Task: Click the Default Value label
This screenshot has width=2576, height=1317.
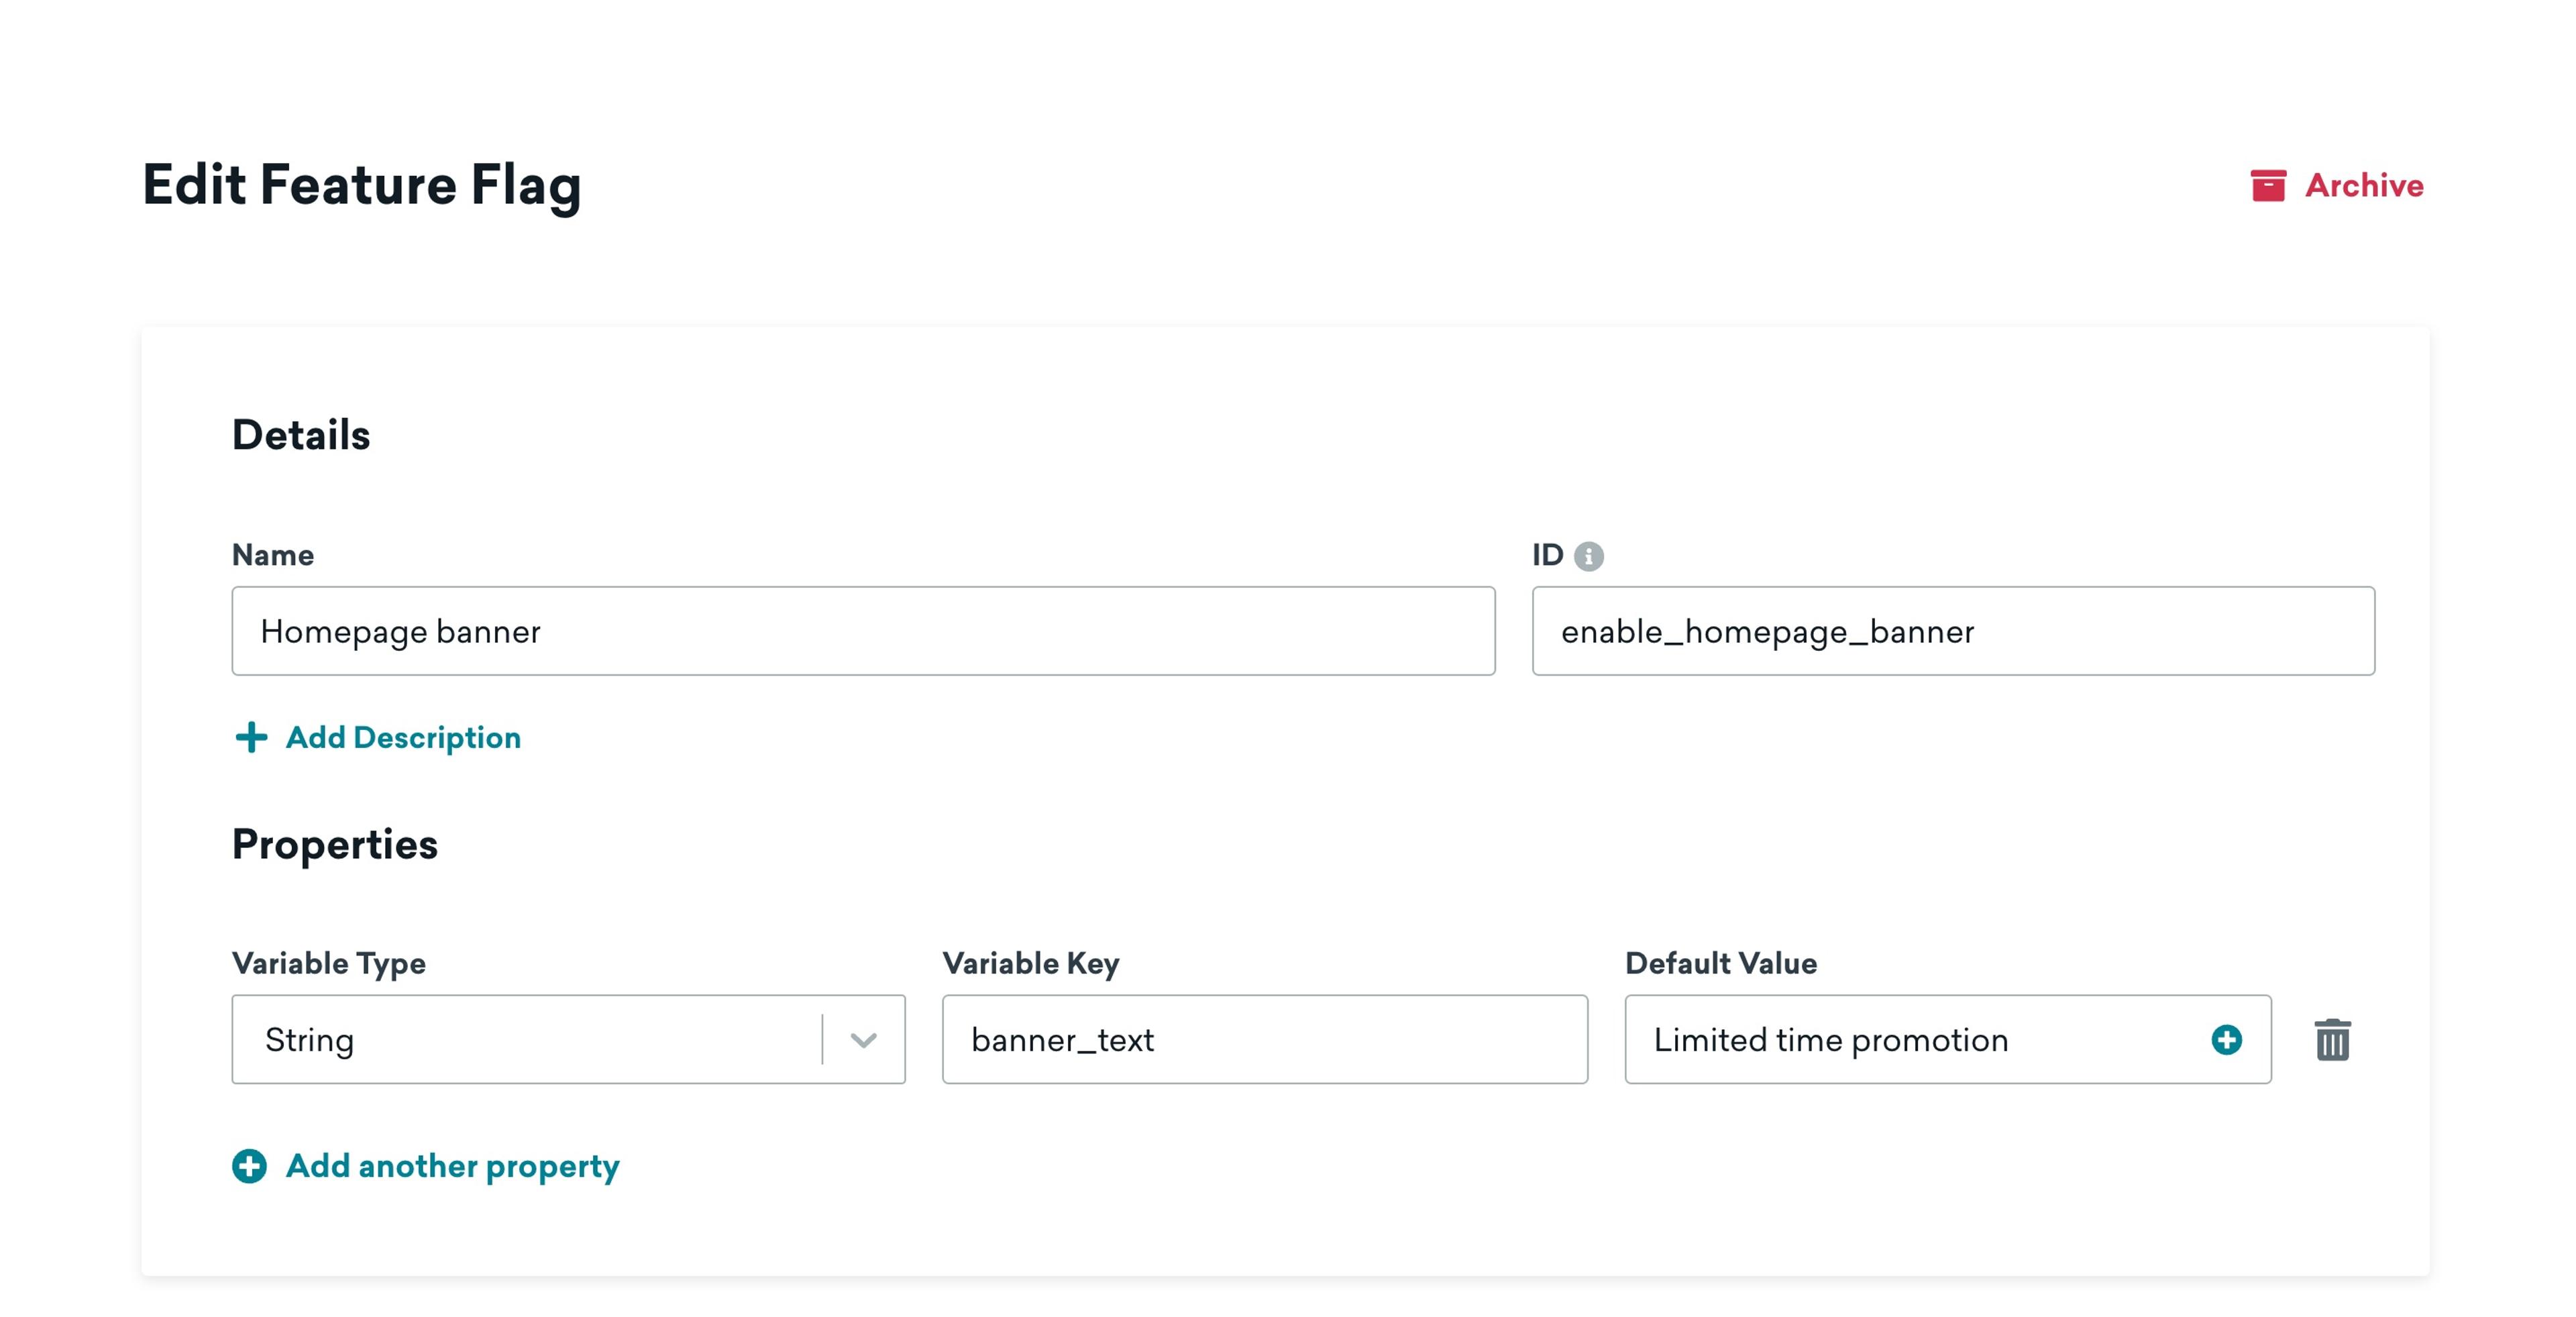Action: click(1720, 963)
